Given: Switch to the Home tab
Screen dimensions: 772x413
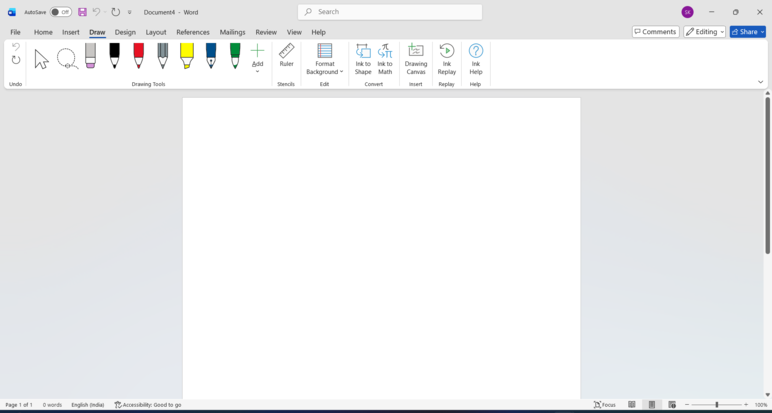Looking at the screenshot, I should coord(43,32).
